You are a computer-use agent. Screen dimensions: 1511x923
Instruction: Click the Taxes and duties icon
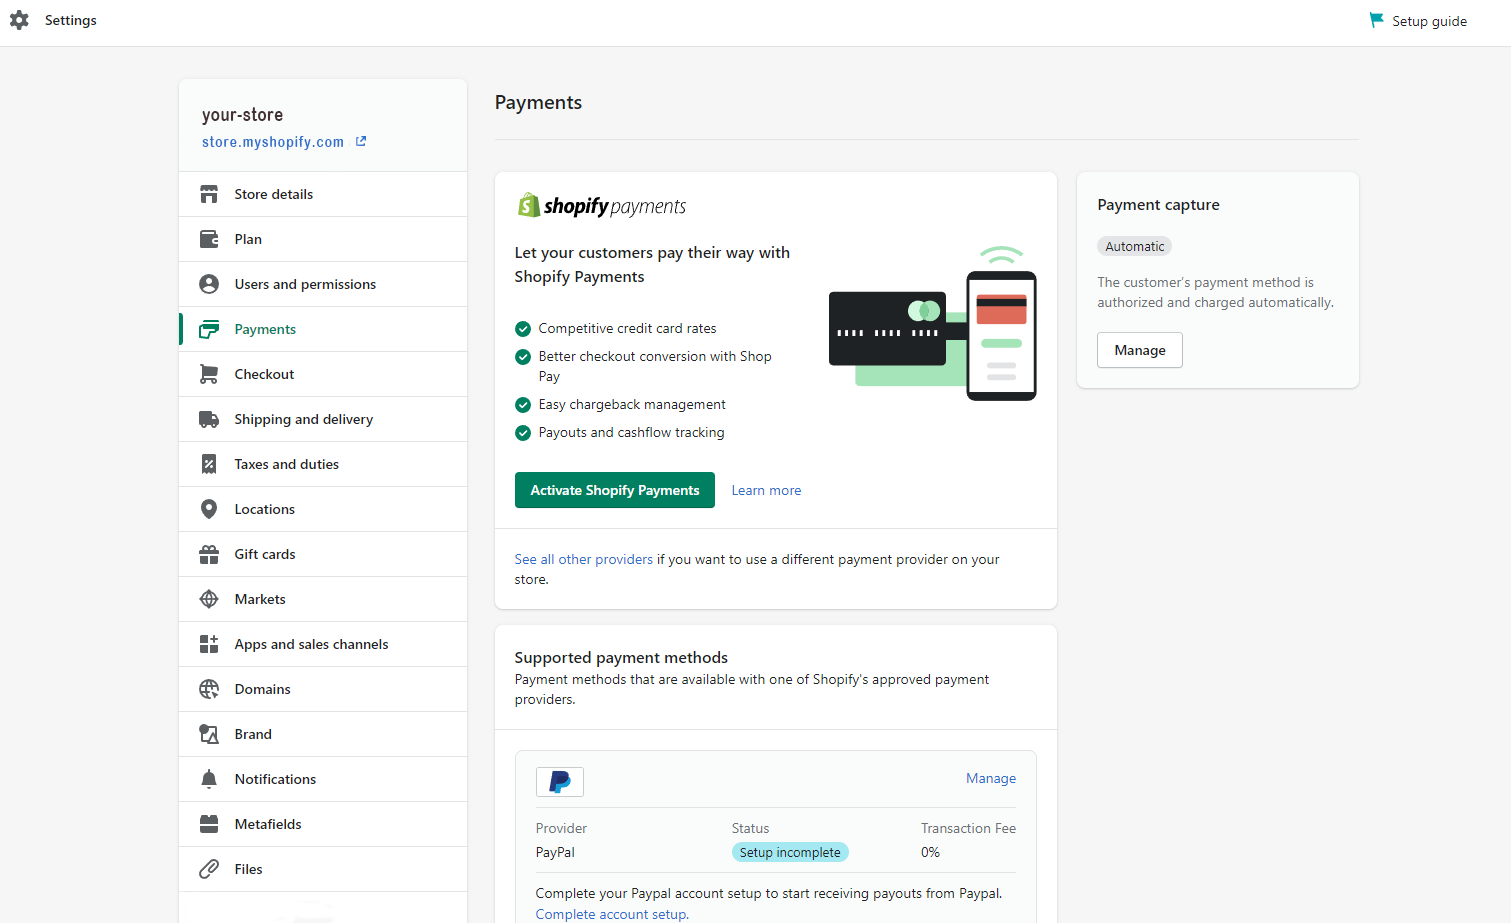pos(208,463)
